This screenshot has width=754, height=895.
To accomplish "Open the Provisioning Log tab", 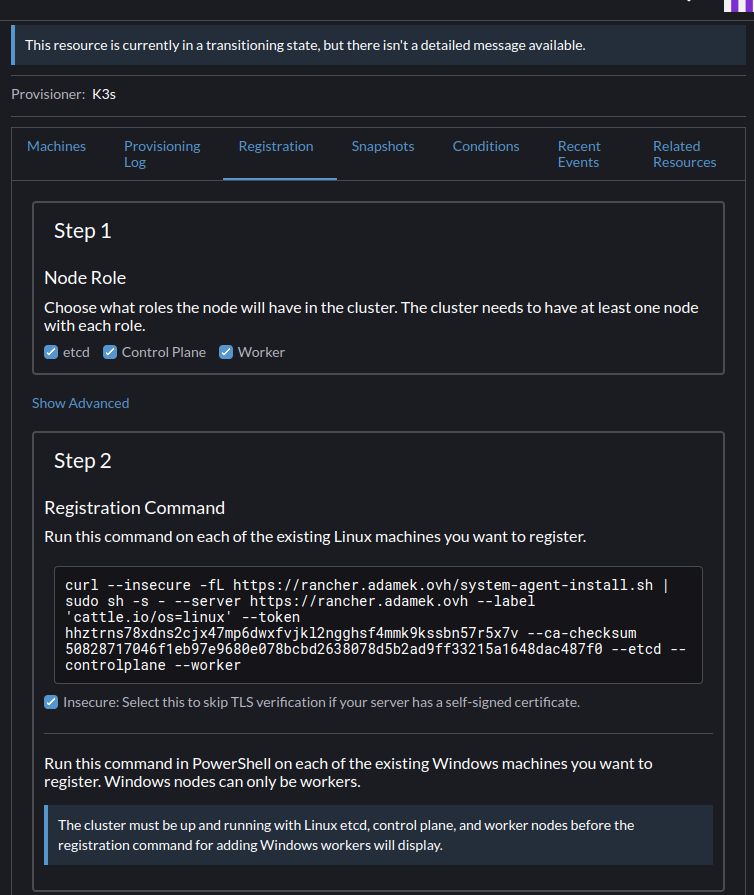I will (162, 154).
